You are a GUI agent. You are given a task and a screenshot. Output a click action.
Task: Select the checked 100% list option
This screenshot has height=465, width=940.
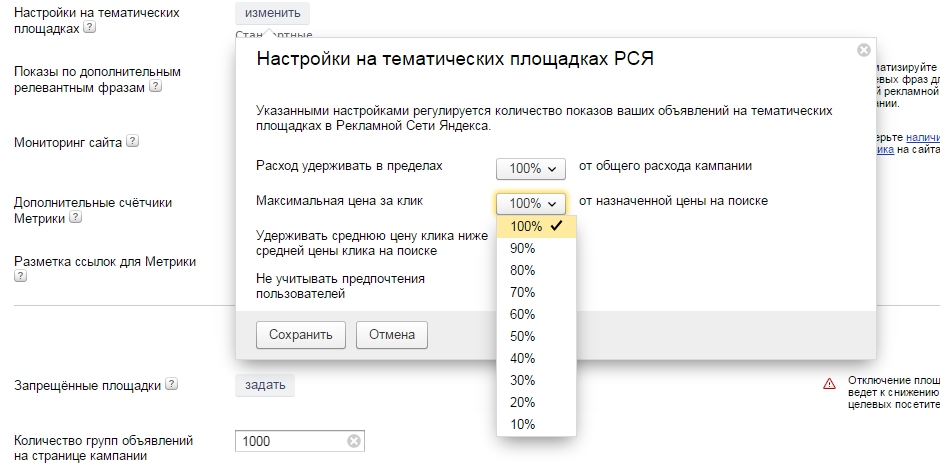coord(536,227)
